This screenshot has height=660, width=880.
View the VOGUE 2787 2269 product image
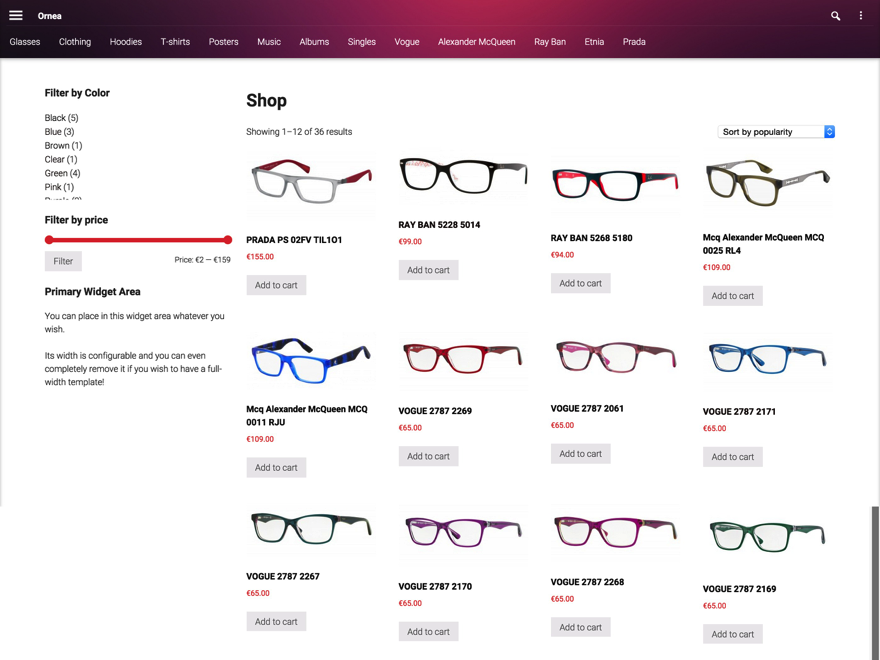pyautogui.click(x=462, y=358)
